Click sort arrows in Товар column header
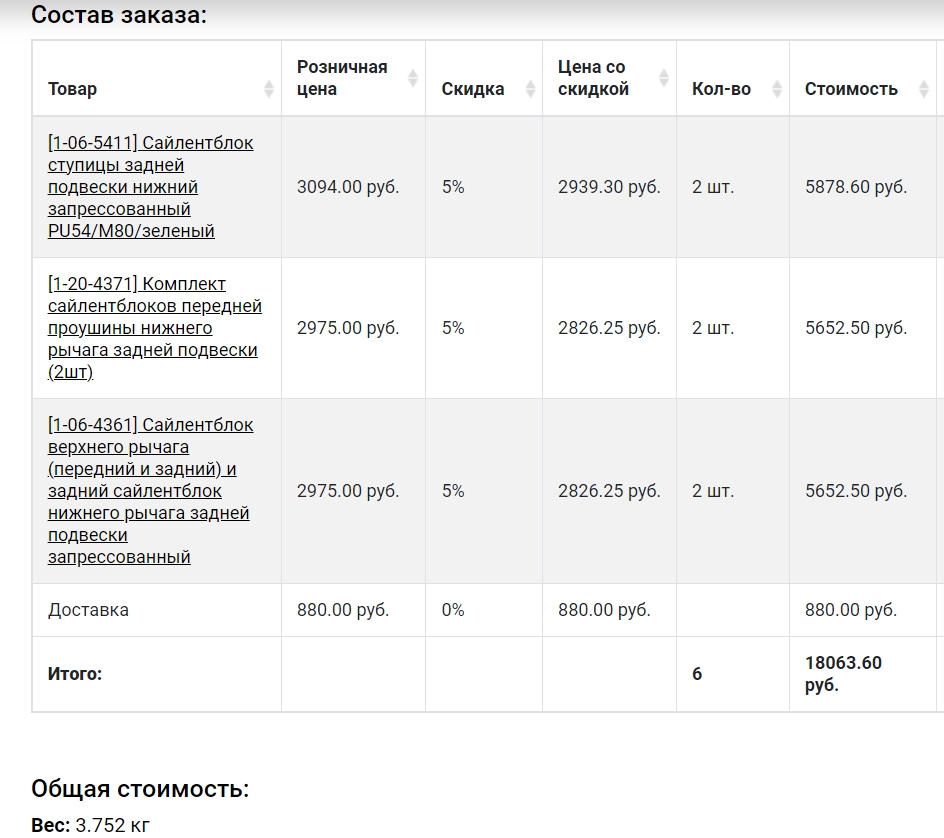 pos(268,89)
